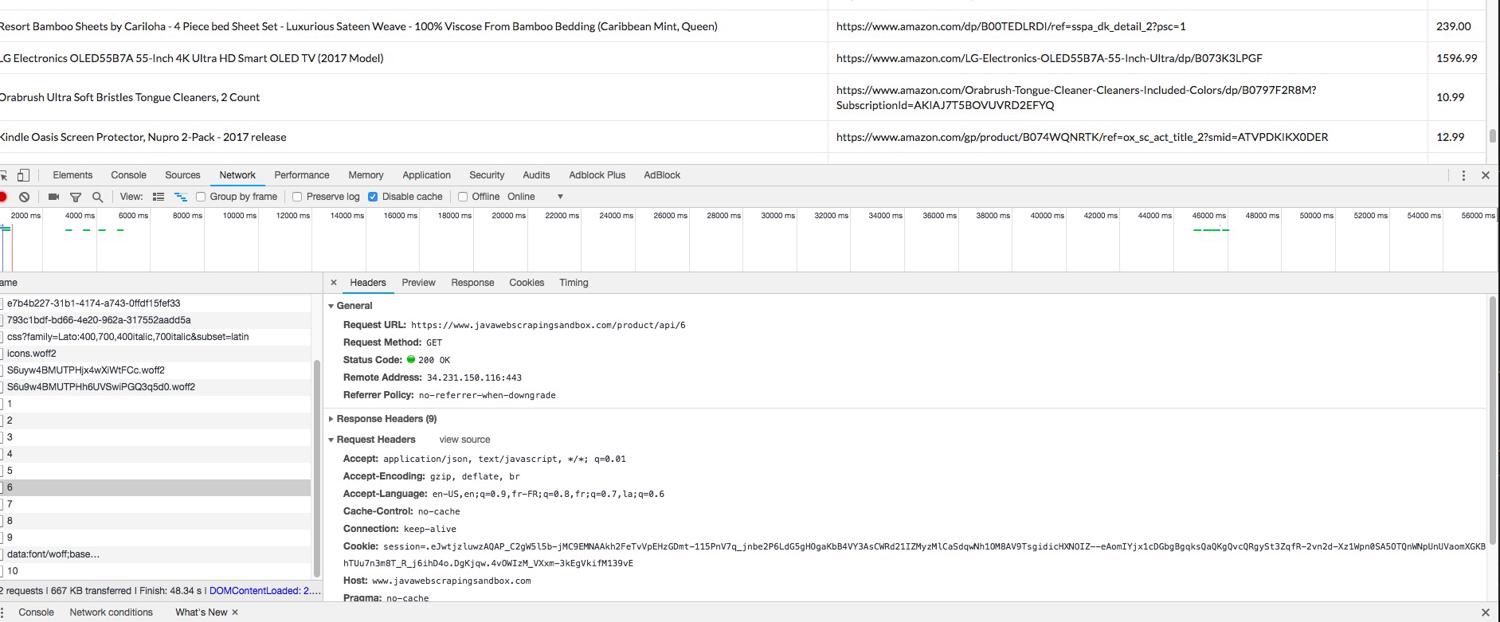The width and height of the screenshot is (1500, 622).
Task: Click the Kindle Oasis Screen Protector URL
Action: 1082,137
